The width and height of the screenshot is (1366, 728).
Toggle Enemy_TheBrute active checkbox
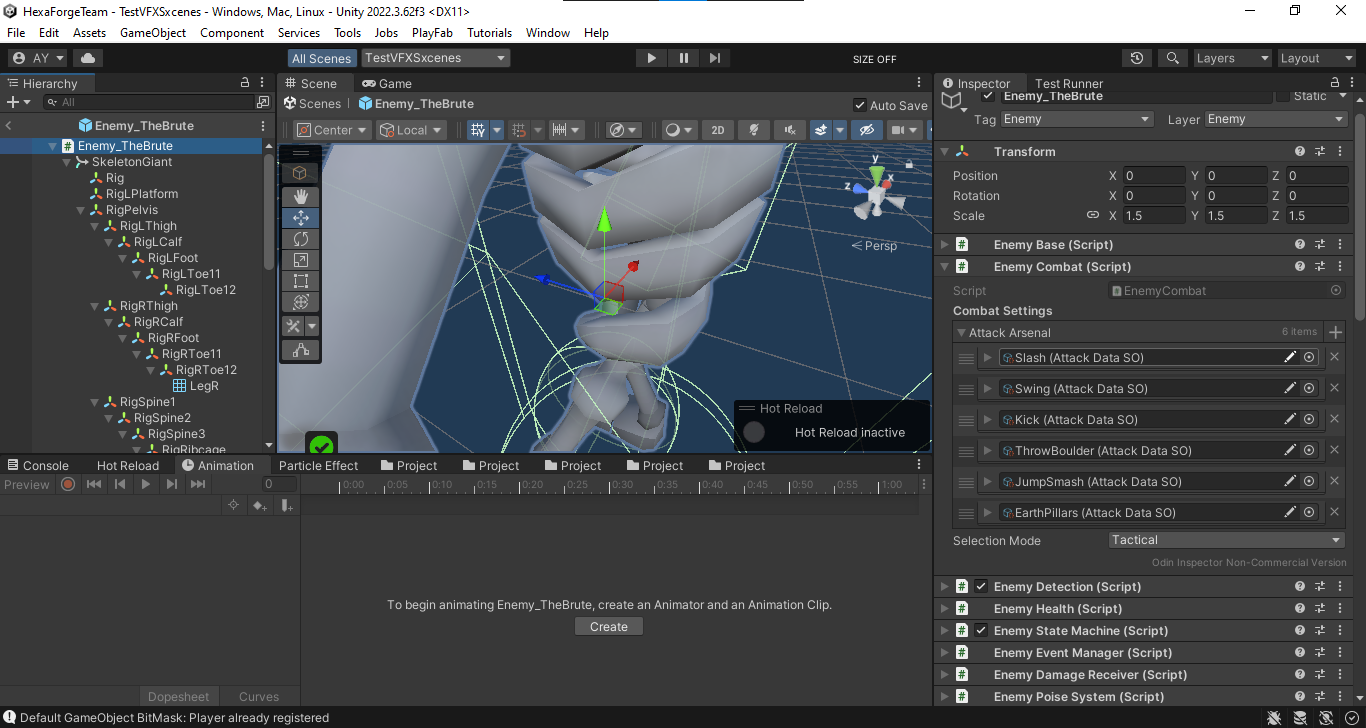click(988, 96)
